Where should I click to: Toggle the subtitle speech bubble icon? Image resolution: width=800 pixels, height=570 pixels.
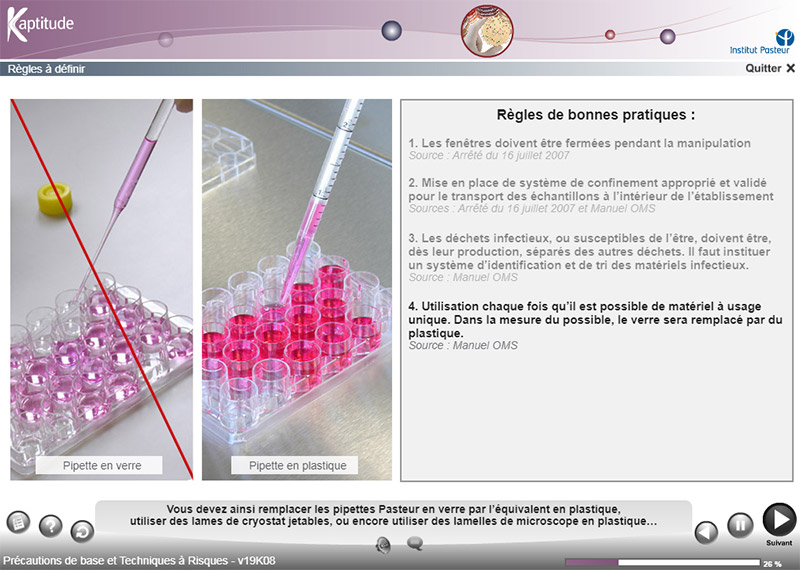(415, 544)
